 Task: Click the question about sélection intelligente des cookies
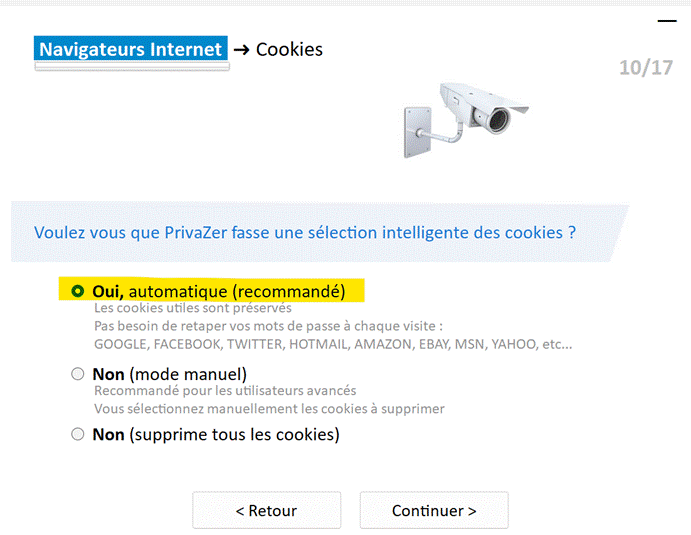[305, 232]
